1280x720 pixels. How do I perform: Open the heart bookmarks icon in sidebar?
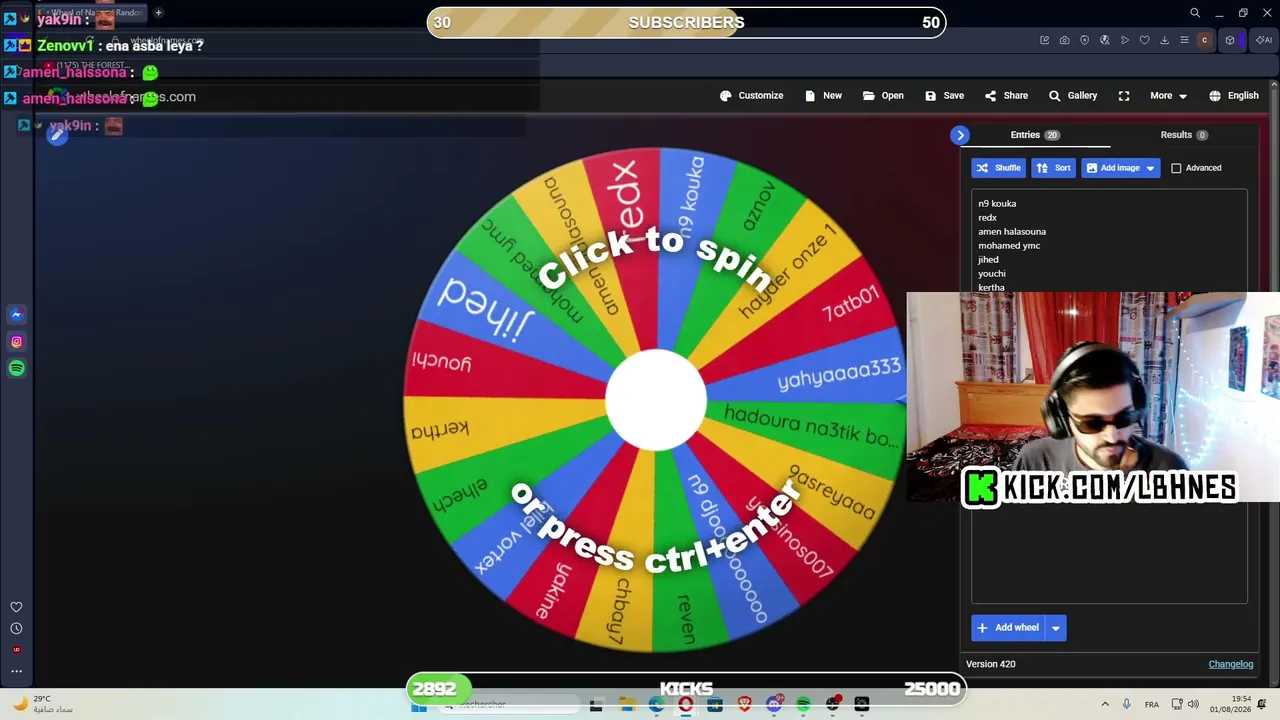(x=16, y=607)
